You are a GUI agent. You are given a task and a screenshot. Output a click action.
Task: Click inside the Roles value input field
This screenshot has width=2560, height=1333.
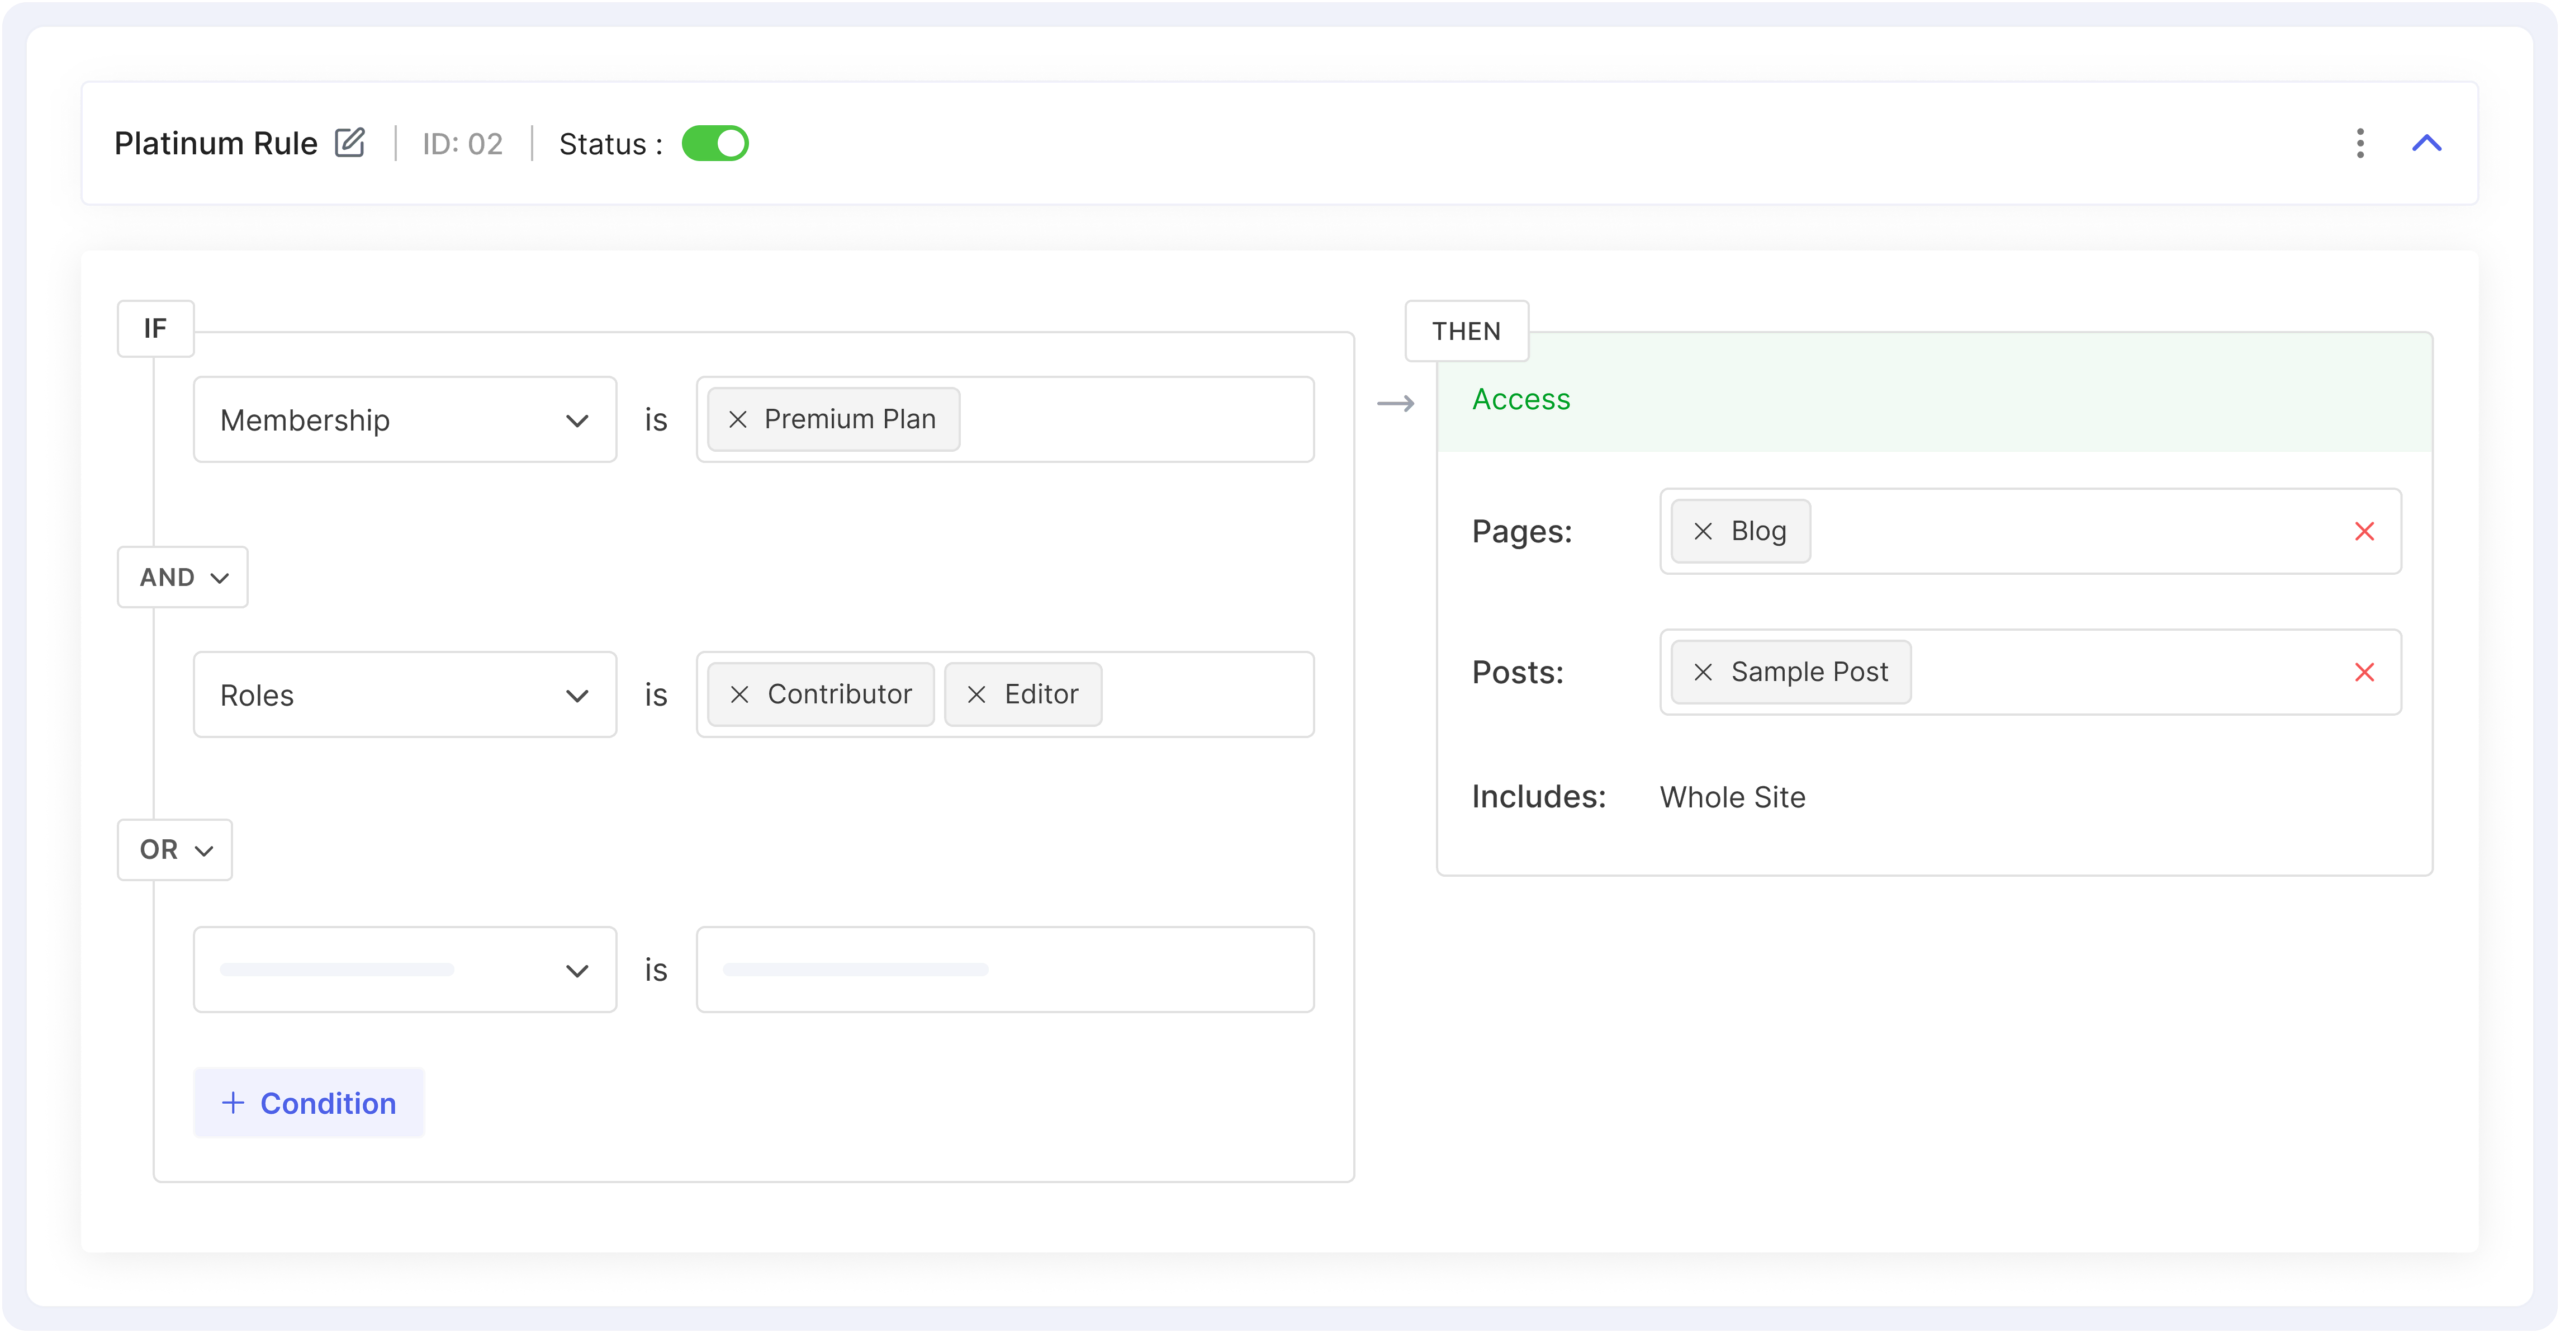click(x=1205, y=695)
